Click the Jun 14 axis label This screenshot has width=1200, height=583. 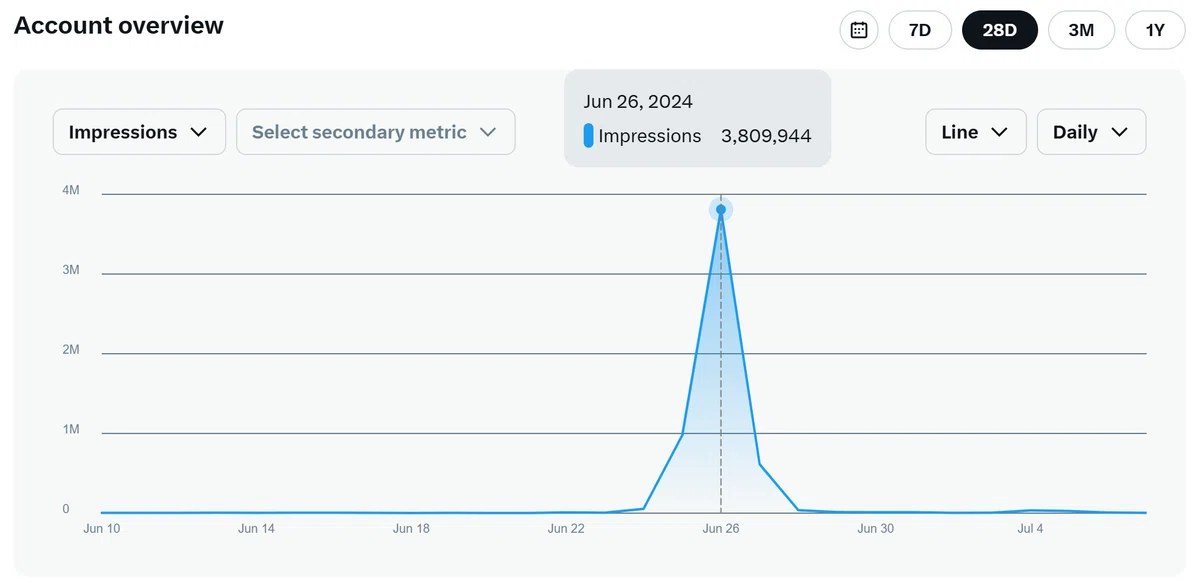[x=256, y=529]
